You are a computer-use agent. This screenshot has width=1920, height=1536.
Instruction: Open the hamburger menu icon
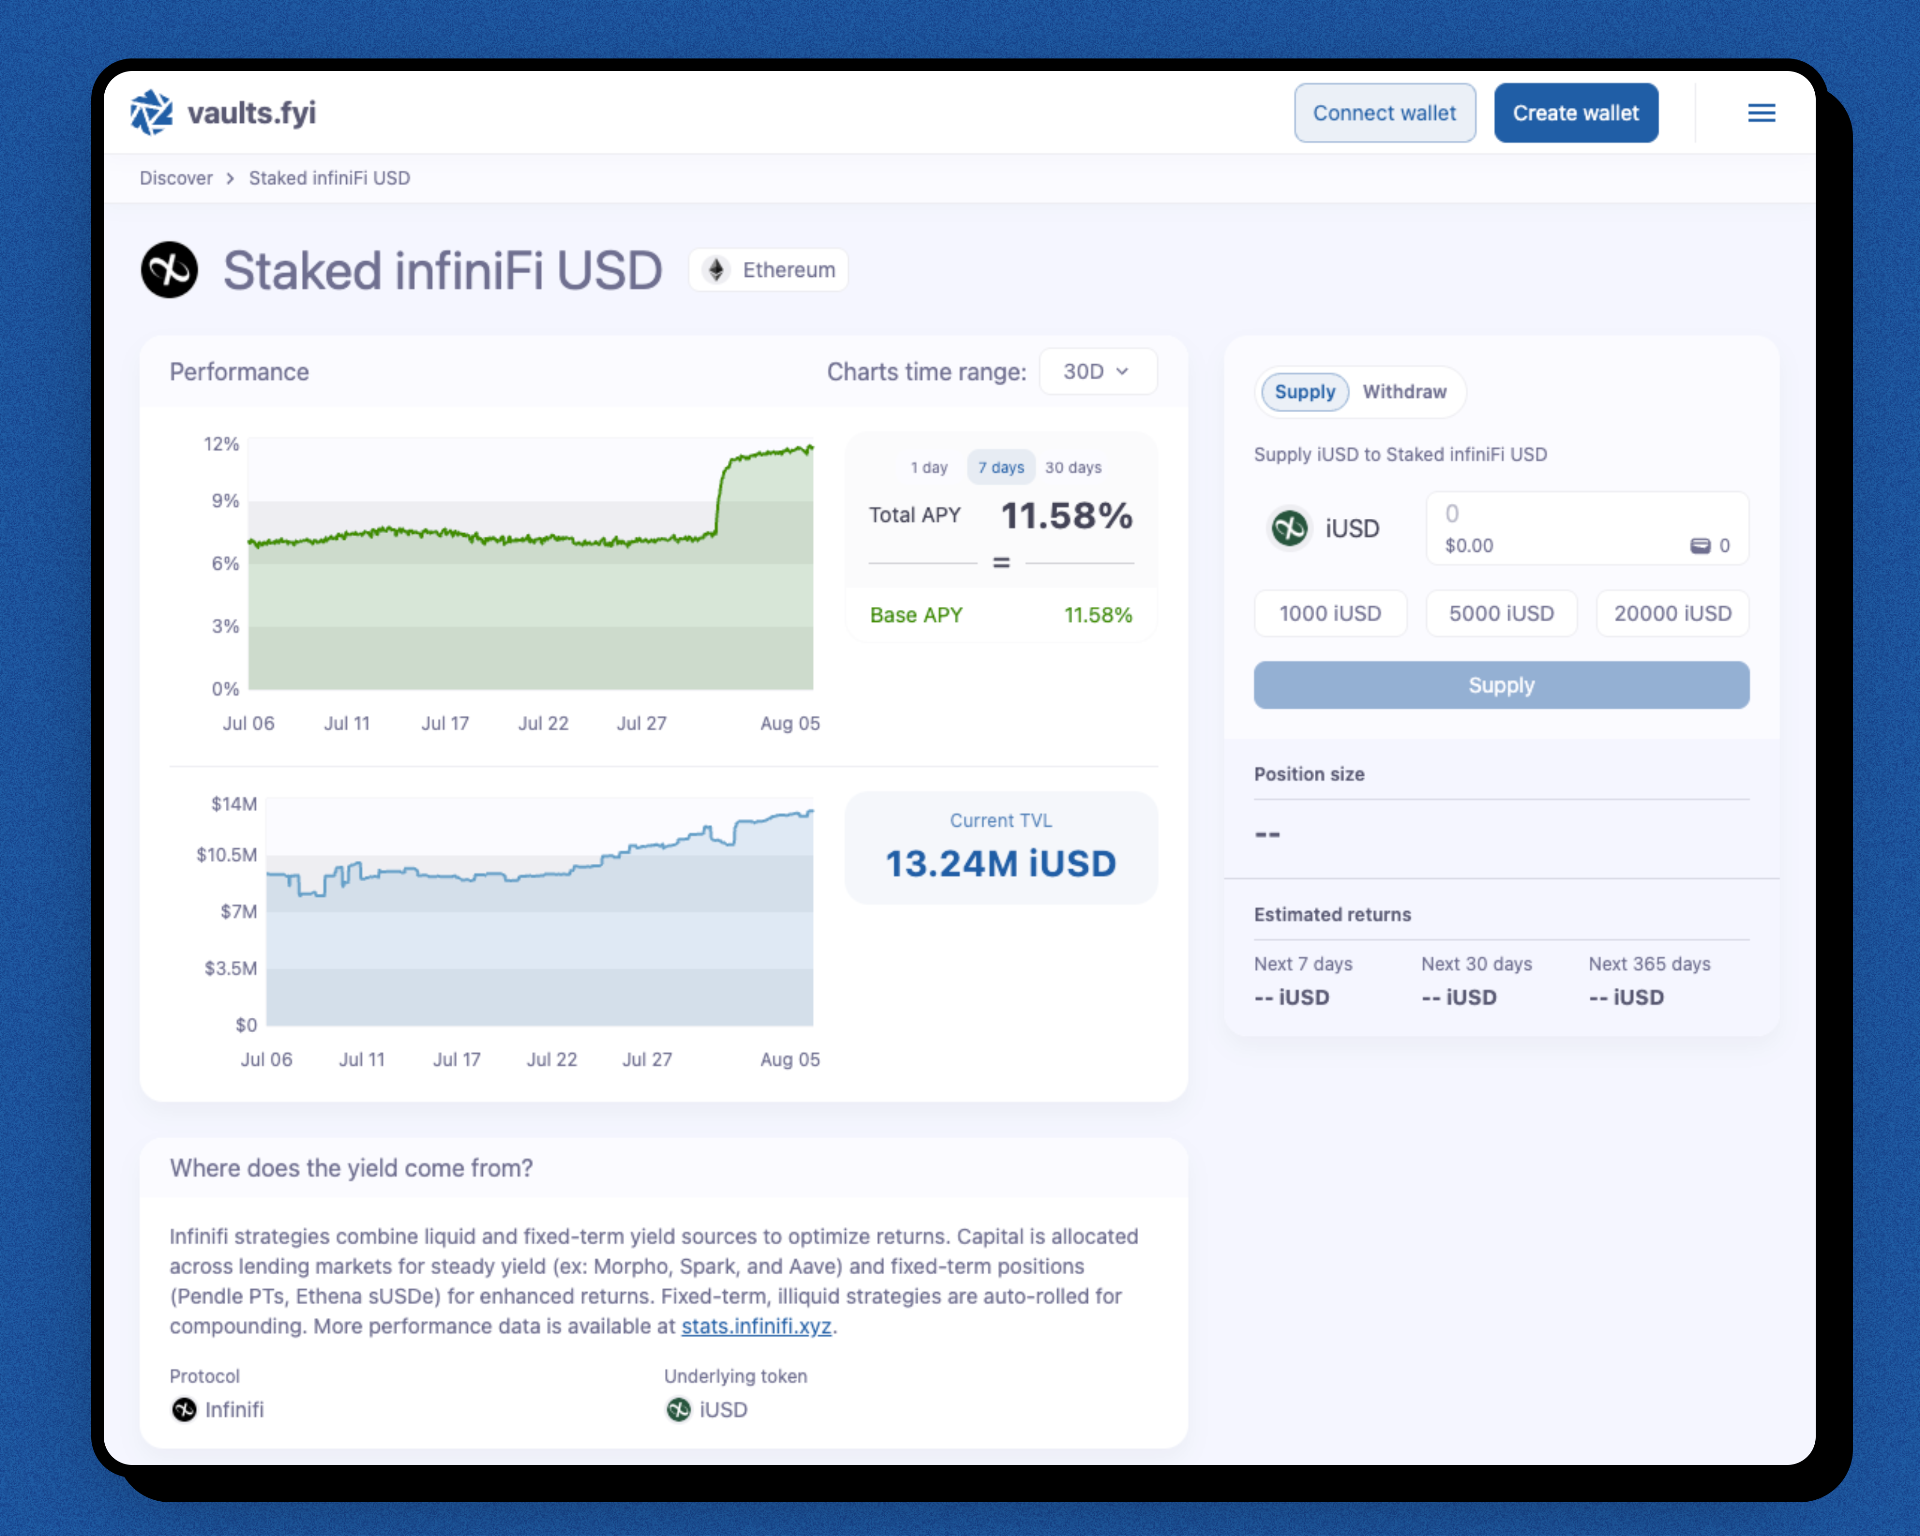point(1761,113)
